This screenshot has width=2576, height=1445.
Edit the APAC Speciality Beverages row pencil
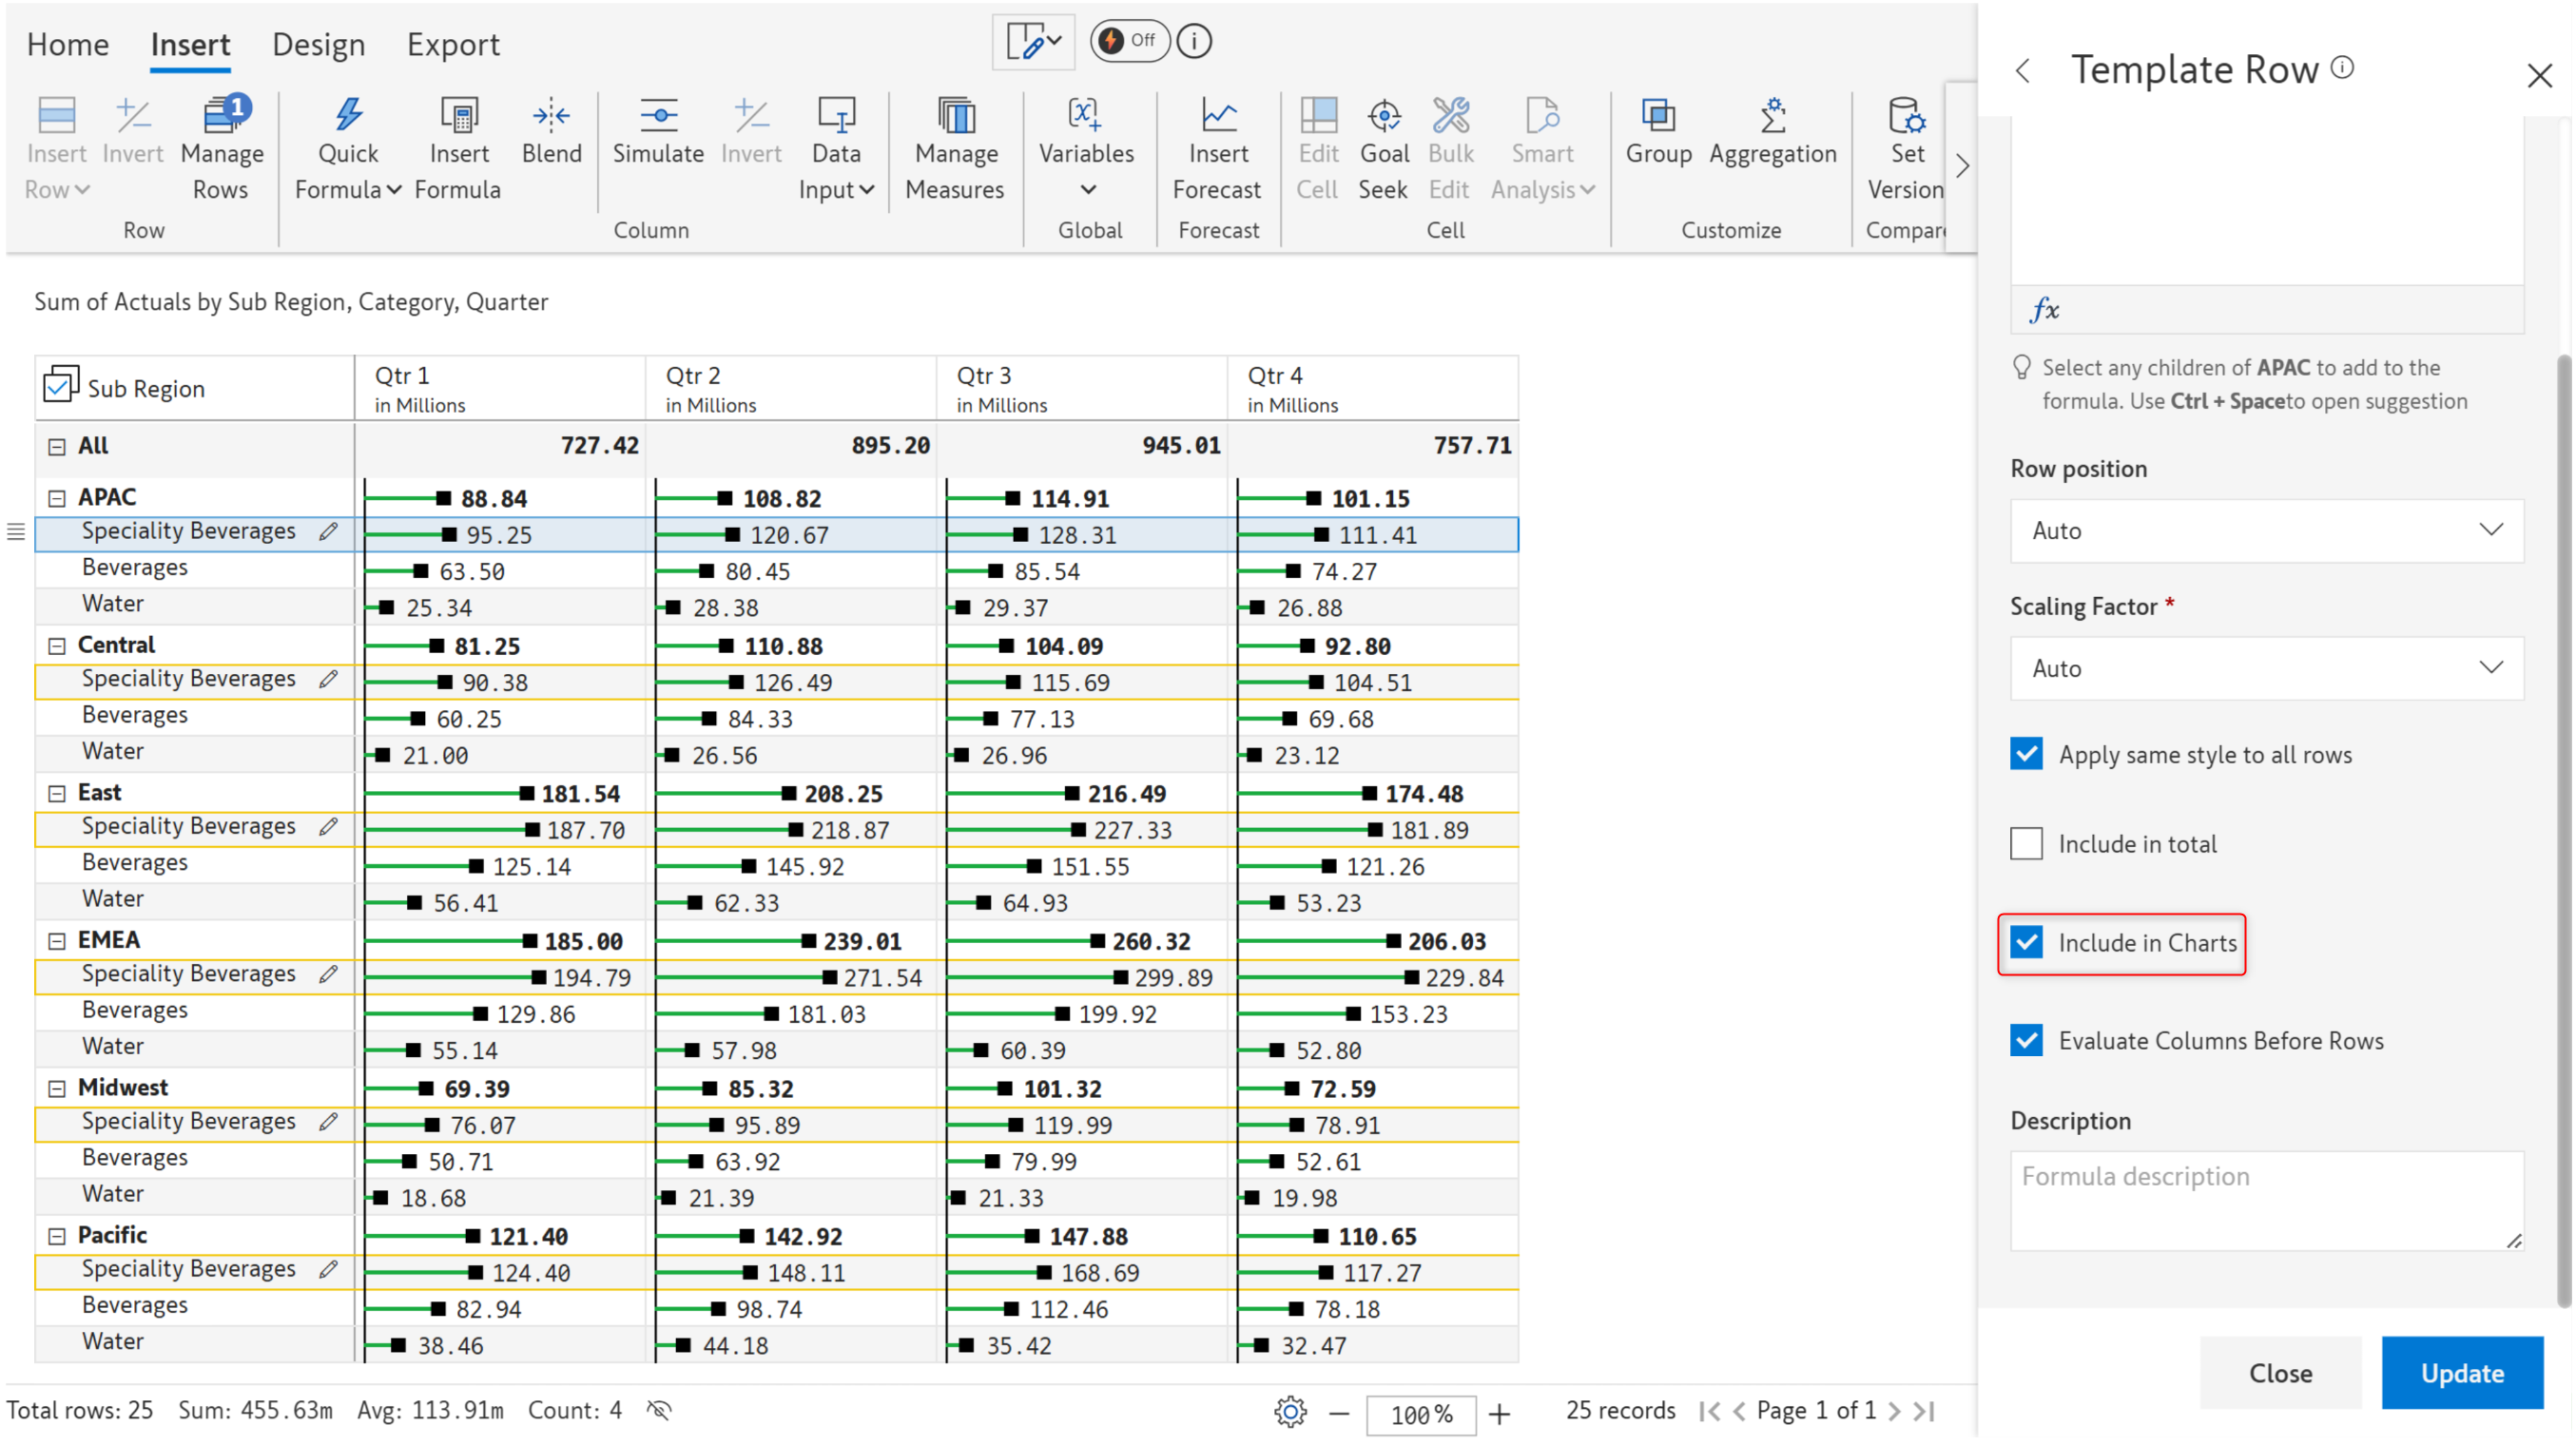coord(328,532)
